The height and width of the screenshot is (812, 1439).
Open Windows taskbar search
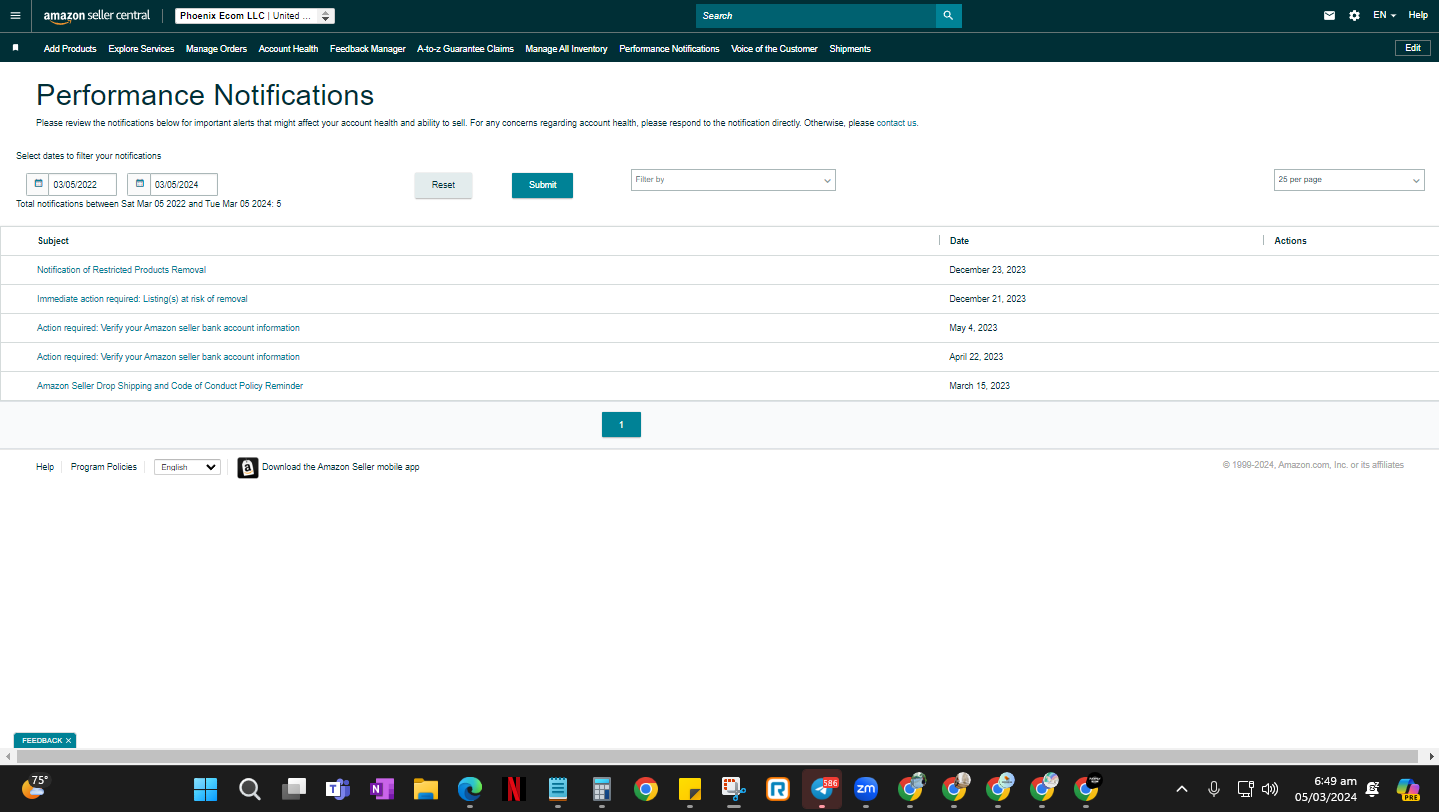(250, 789)
